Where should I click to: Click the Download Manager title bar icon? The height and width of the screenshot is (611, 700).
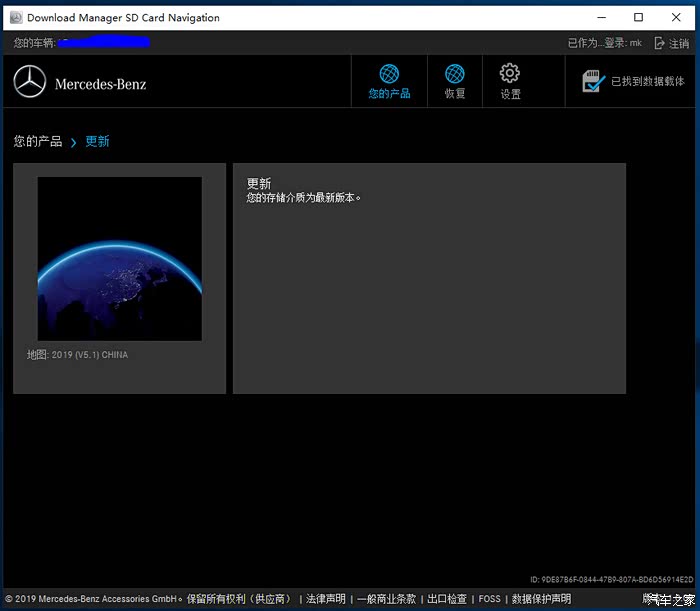[14, 18]
